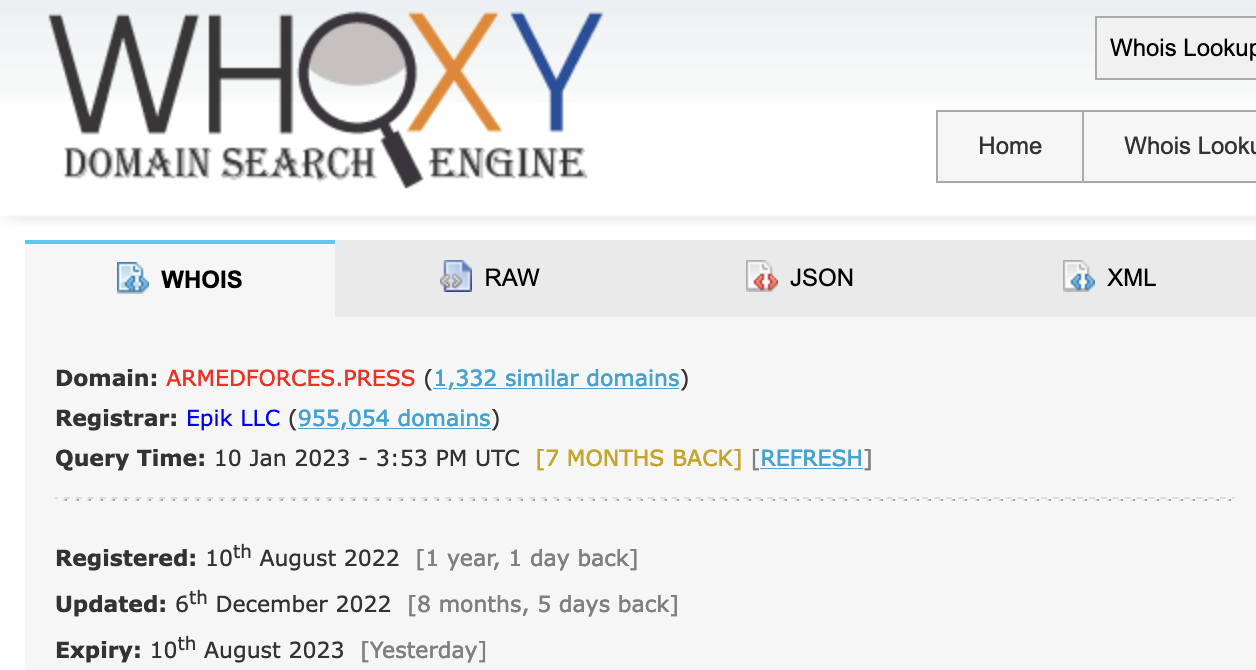This screenshot has width=1256, height=670.
Task: Click the 'Domain:' field label
Action: (107, 378)
